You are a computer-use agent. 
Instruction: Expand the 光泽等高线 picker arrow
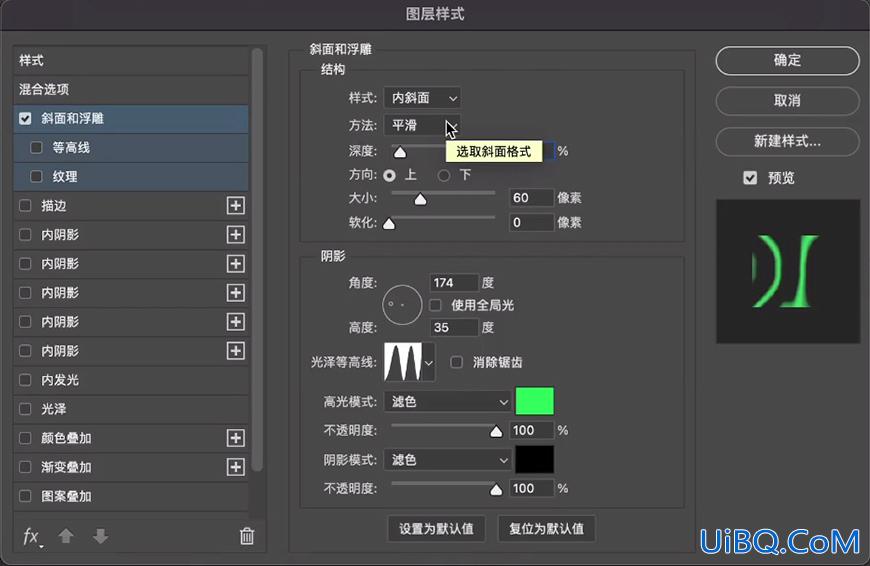429,363
